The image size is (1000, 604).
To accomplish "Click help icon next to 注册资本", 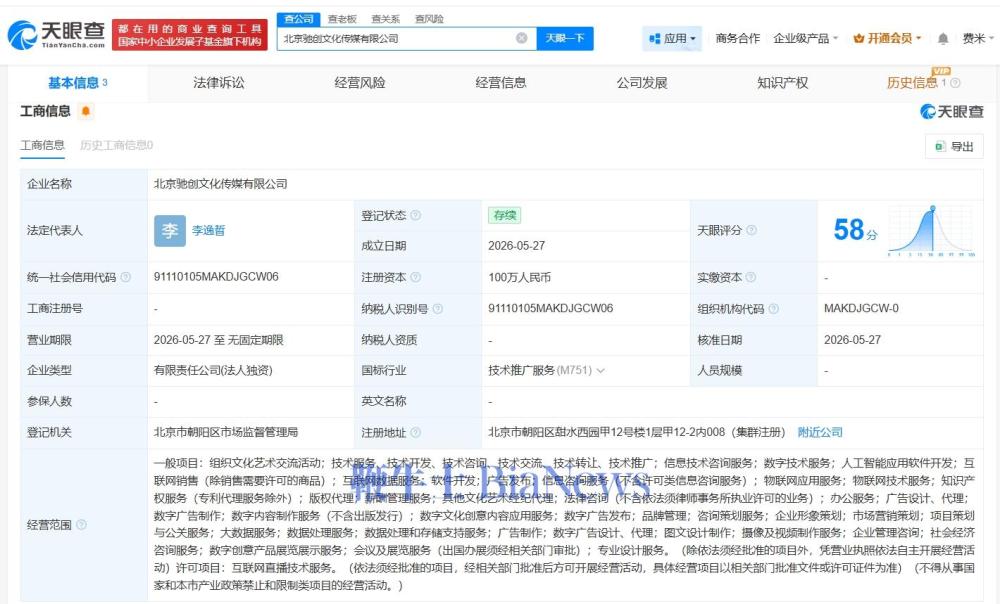I will [416, 277].
